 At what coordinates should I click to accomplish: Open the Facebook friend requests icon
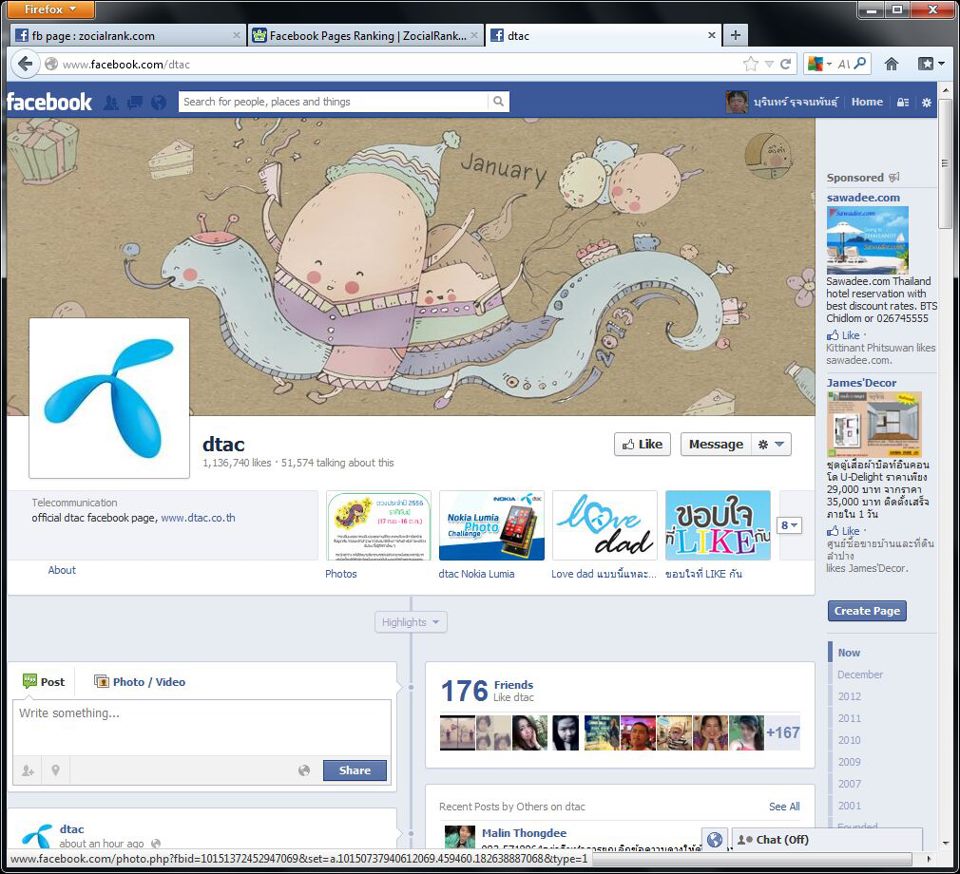tap(111, 102)
